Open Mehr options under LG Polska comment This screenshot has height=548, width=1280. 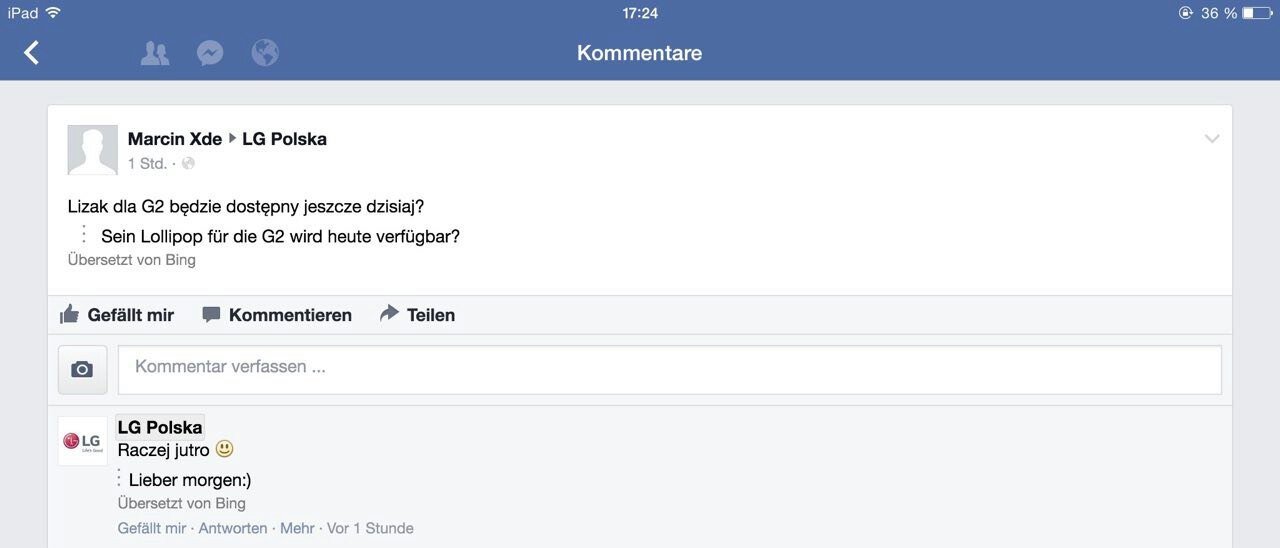(297, 528)
